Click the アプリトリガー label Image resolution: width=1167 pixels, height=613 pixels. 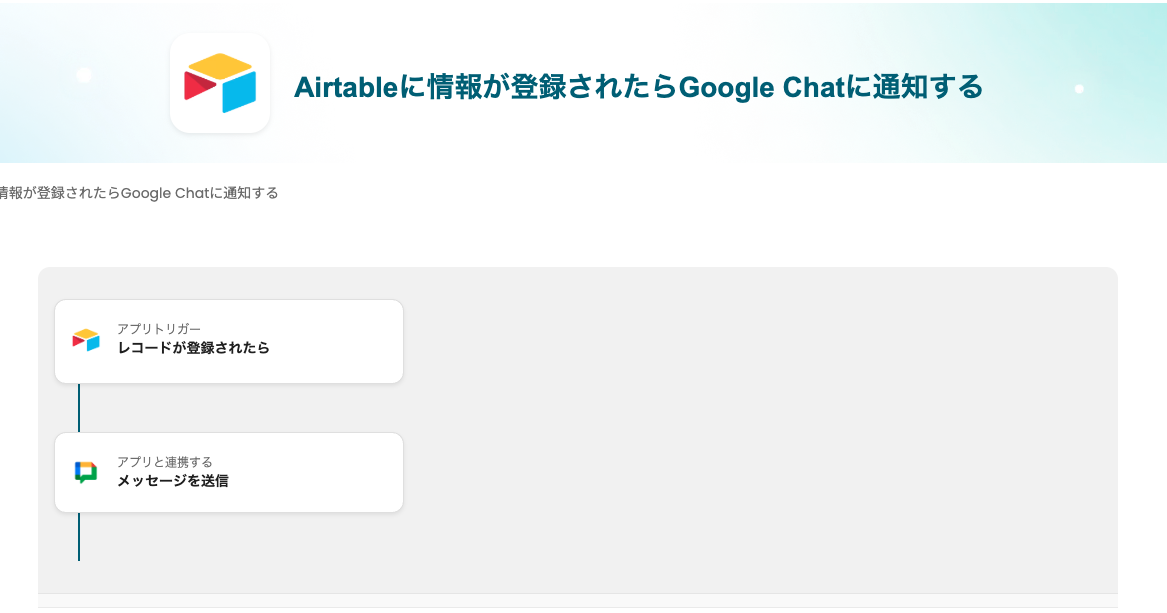158,329
